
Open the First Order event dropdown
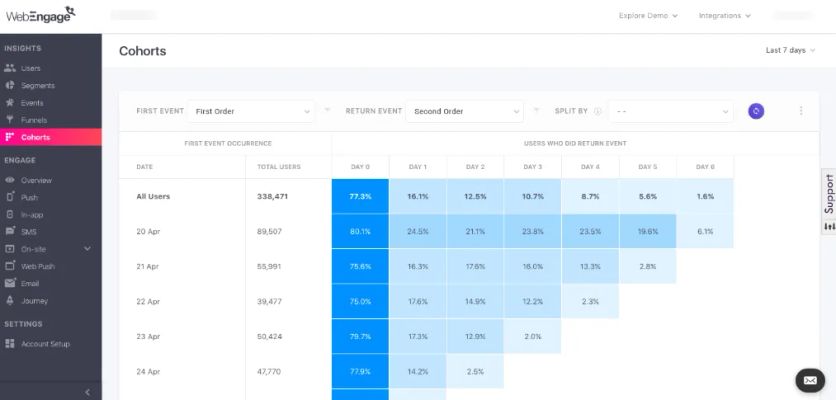(251, 111)
